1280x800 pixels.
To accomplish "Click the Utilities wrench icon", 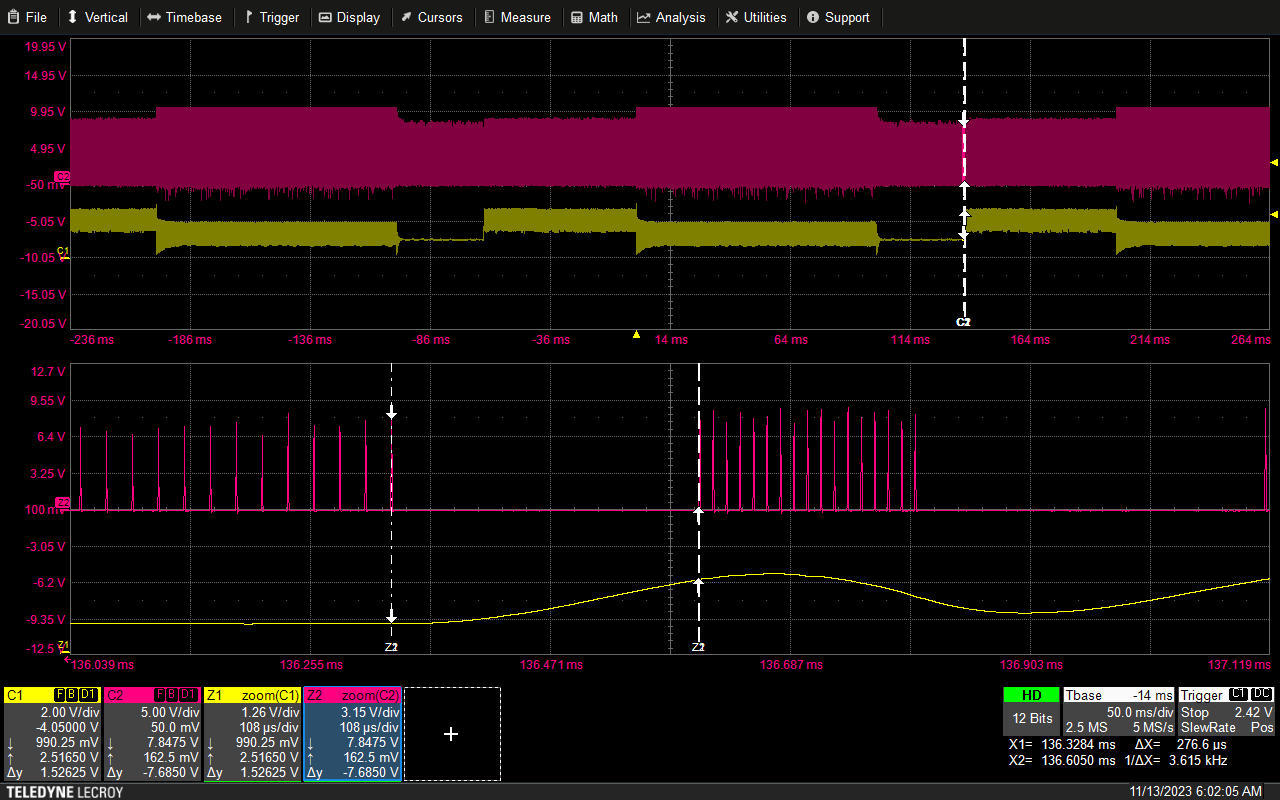I will (733, 17).
